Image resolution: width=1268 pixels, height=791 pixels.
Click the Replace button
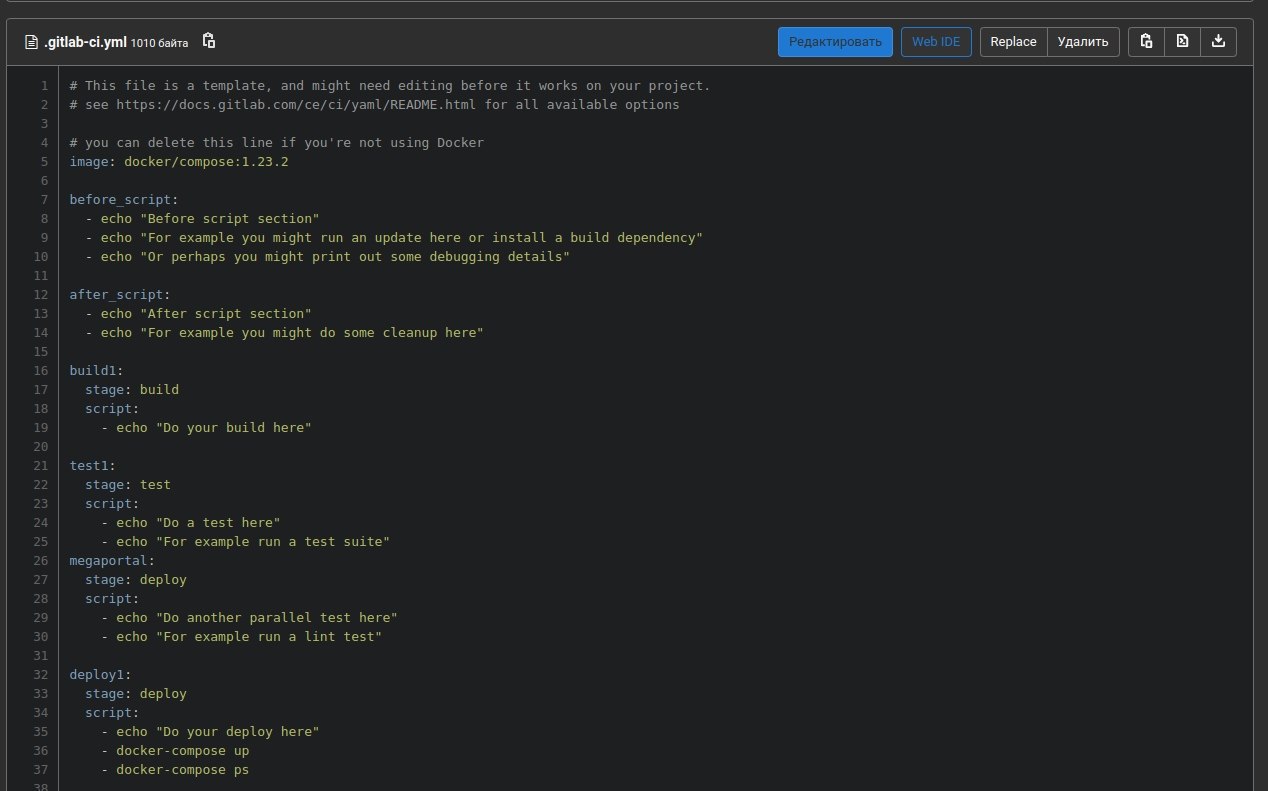[1013, 42]
